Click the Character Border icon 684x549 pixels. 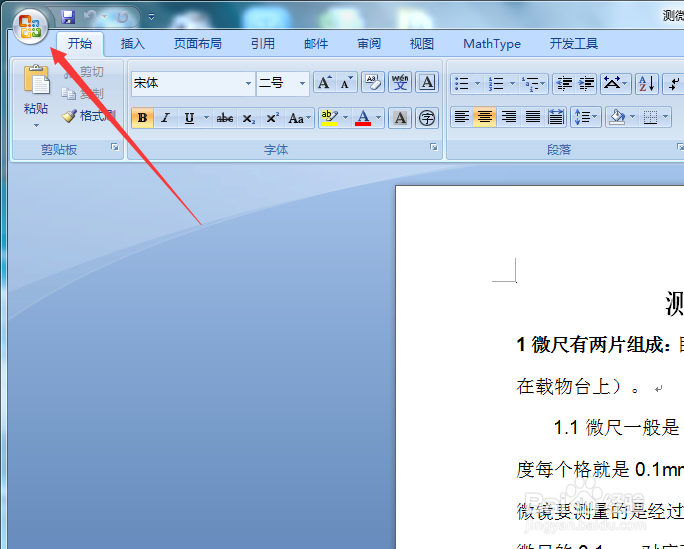427,82
